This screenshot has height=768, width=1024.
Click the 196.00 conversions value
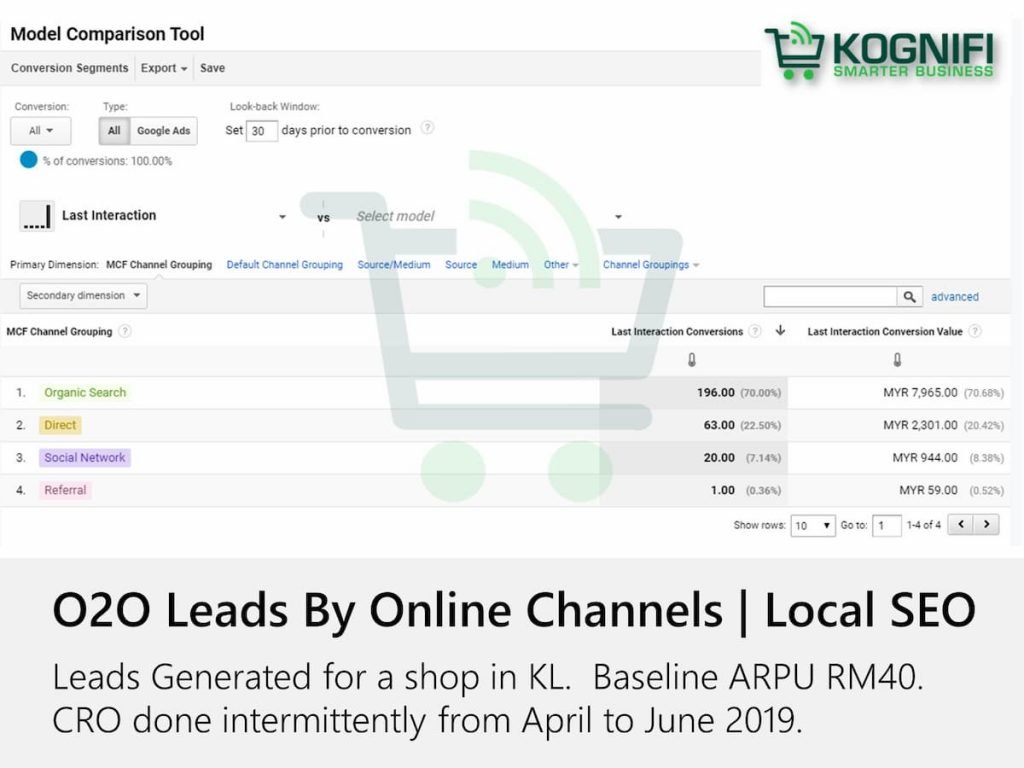coord(716,392)
